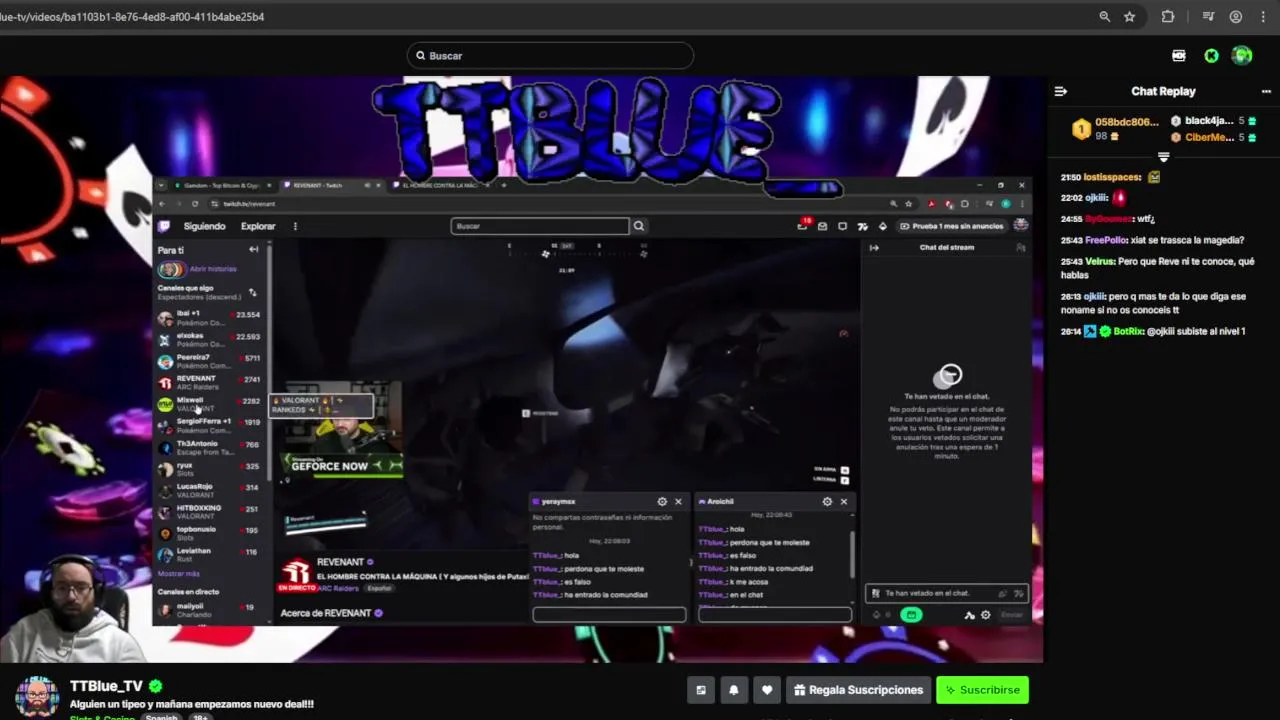Image resolution: width=1280 pixels, height=720 pixels.
Task: Collapse chat using arrow beside Chat Replay
Action: [1061, 91]
